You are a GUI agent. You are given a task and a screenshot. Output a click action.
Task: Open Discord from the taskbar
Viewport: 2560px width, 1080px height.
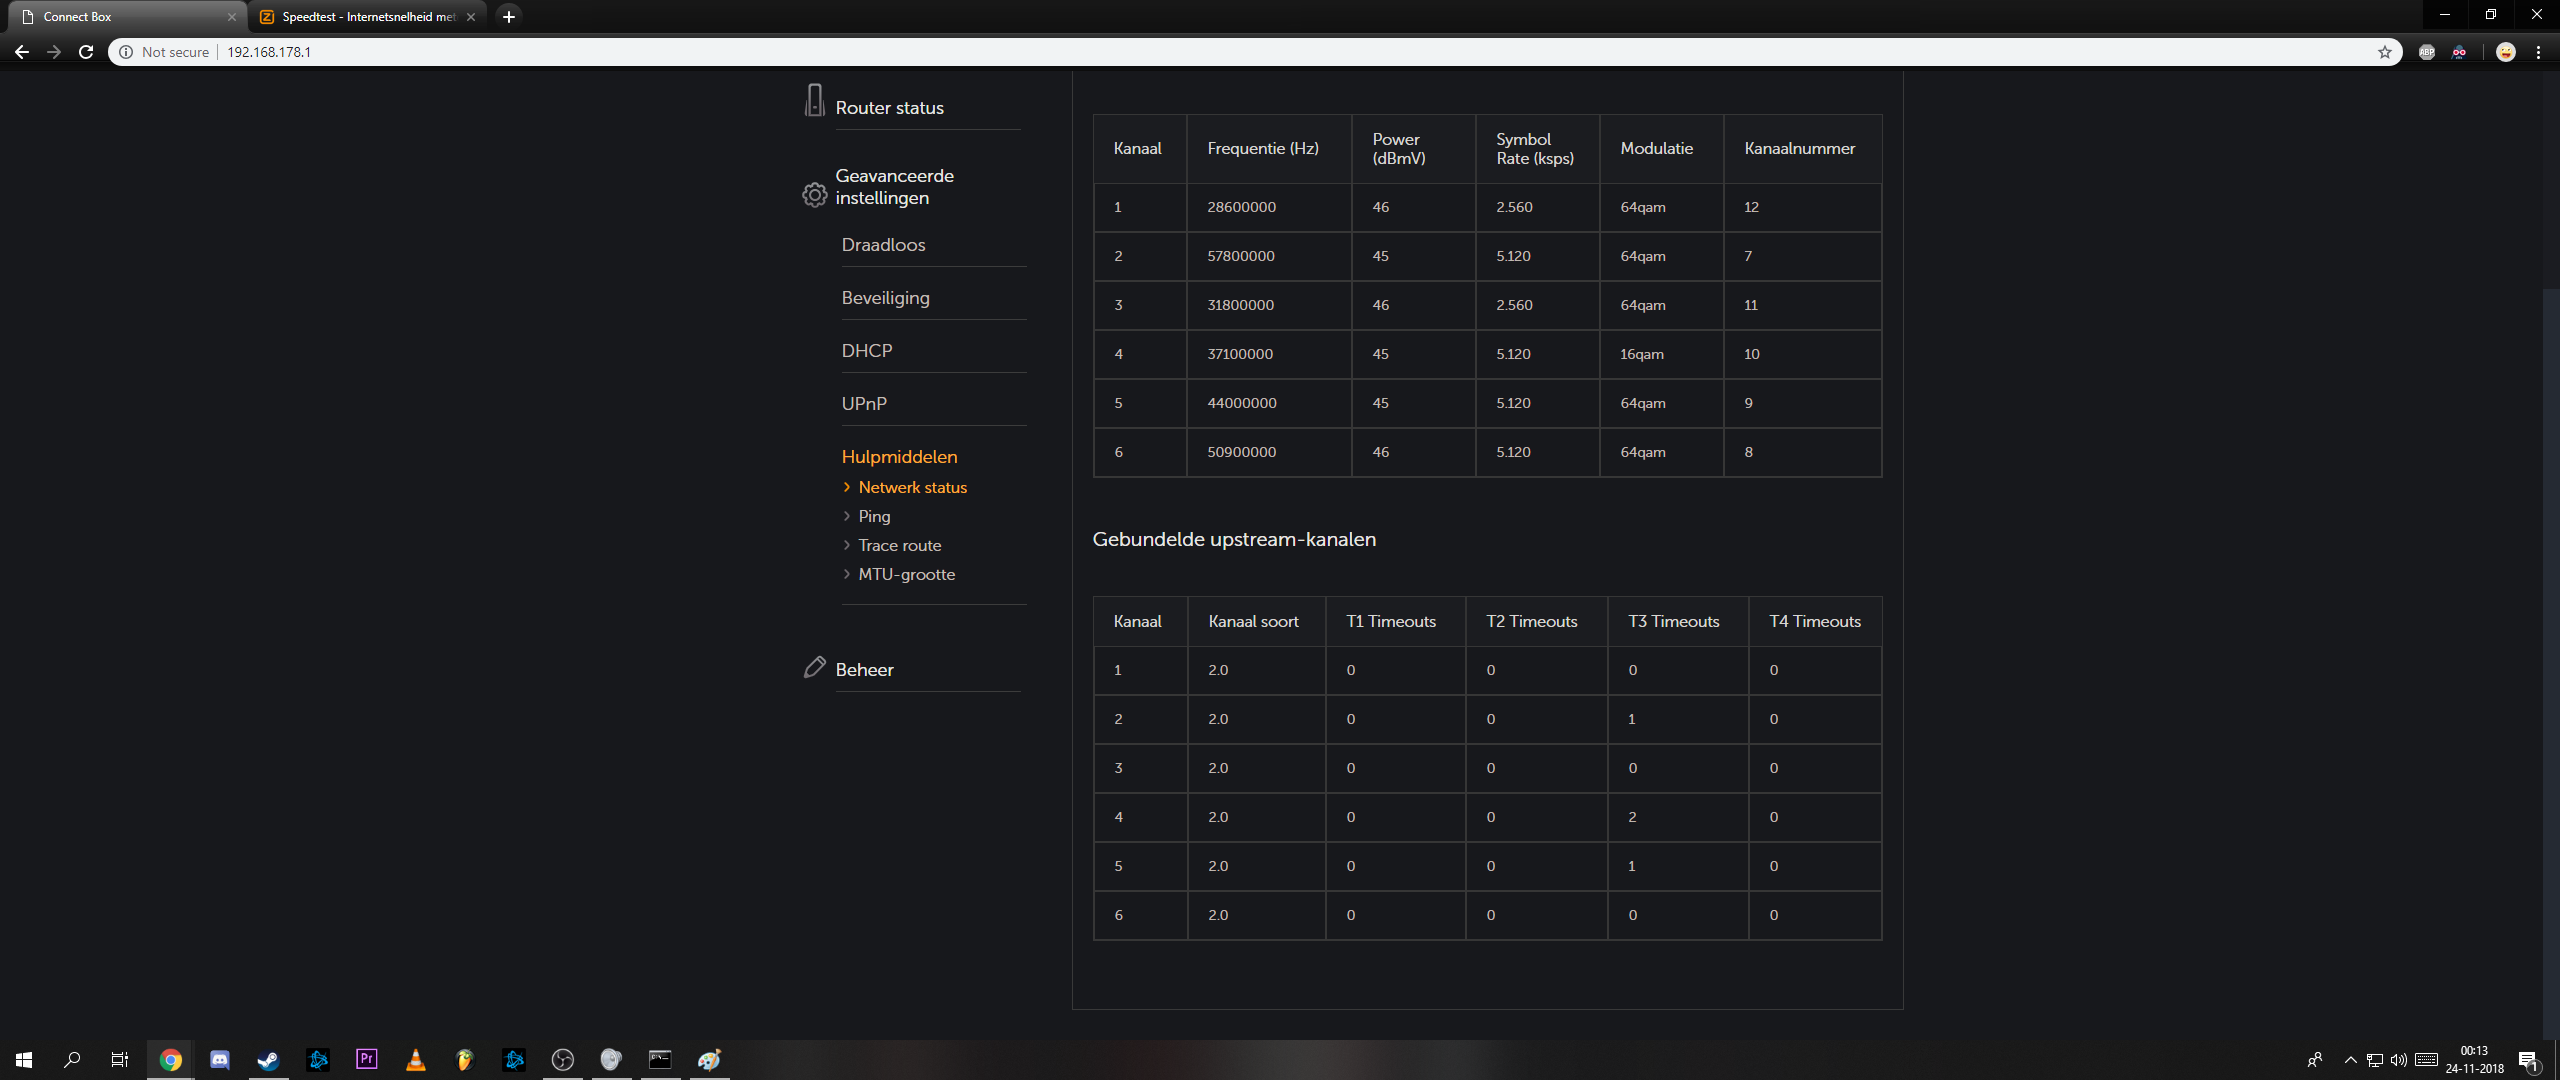[x=219, y=1059]
